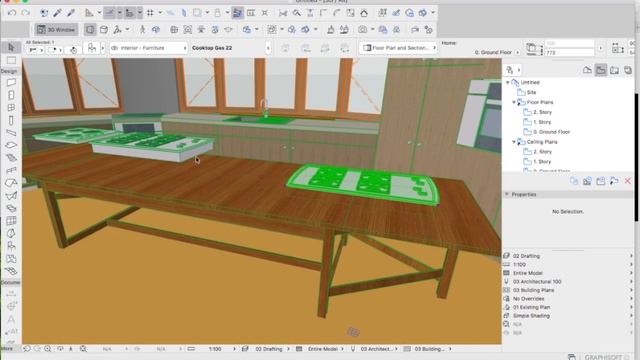Screen dimensions: 640x360
Task: Inject parameters with syringe icon
Action: [x=71, y=13]
